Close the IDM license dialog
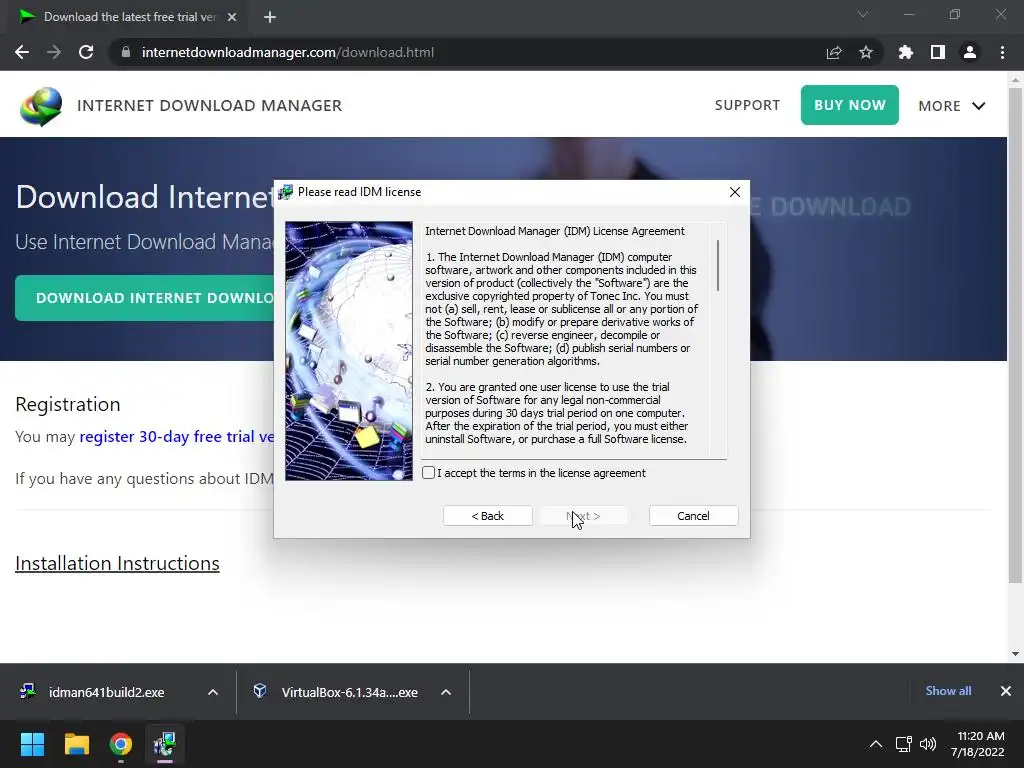Screen dimensions: 1024x768 (735, 192)
